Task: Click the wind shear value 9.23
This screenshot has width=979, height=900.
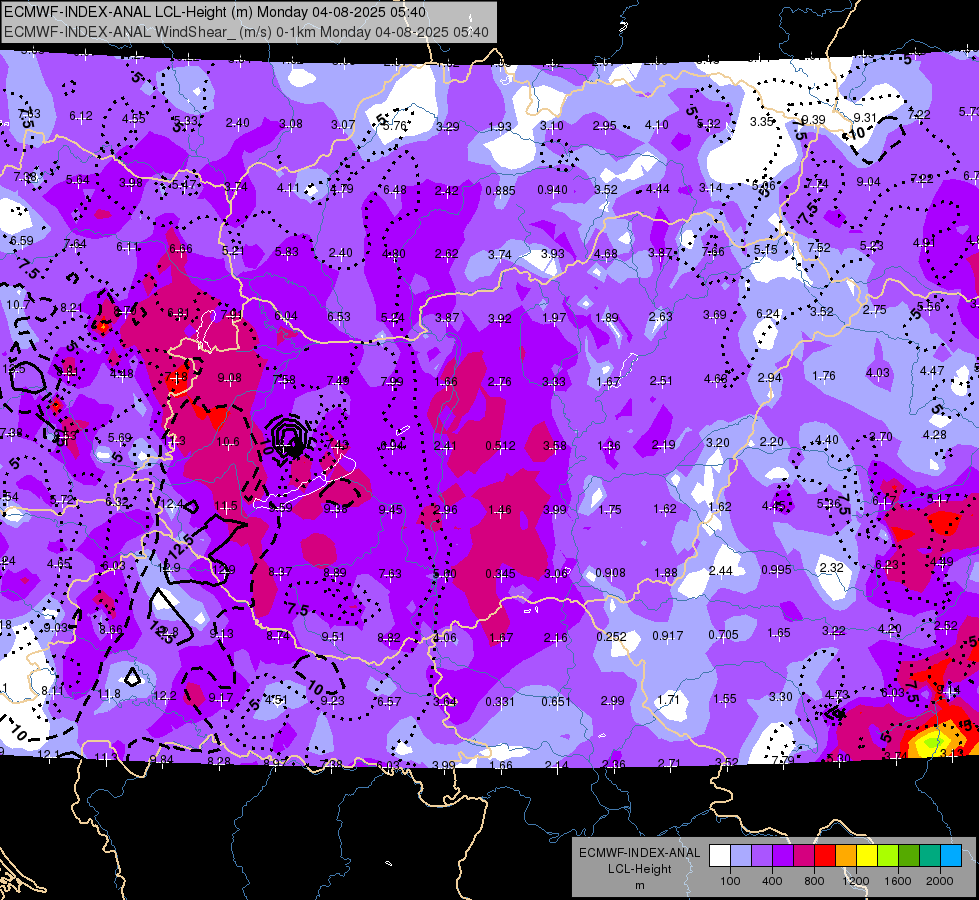Action: pos(332,701)
